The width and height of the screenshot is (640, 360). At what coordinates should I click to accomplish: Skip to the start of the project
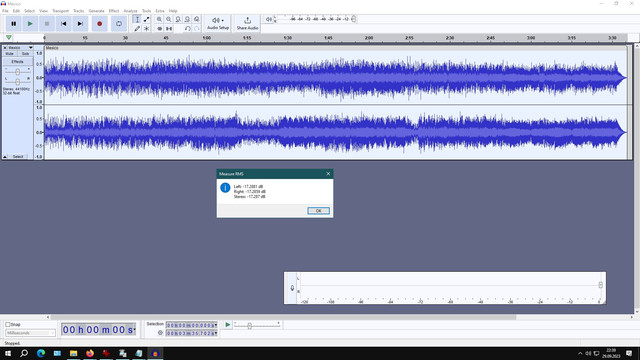(64, 24)
